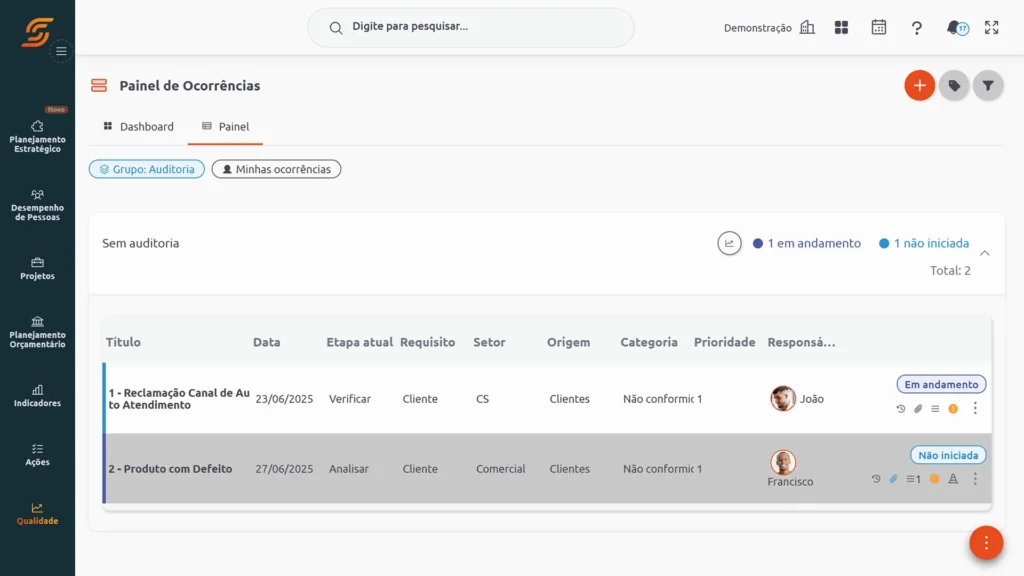Open floating orange actions menu button
1024x576 pixels.
click(986, 543)
